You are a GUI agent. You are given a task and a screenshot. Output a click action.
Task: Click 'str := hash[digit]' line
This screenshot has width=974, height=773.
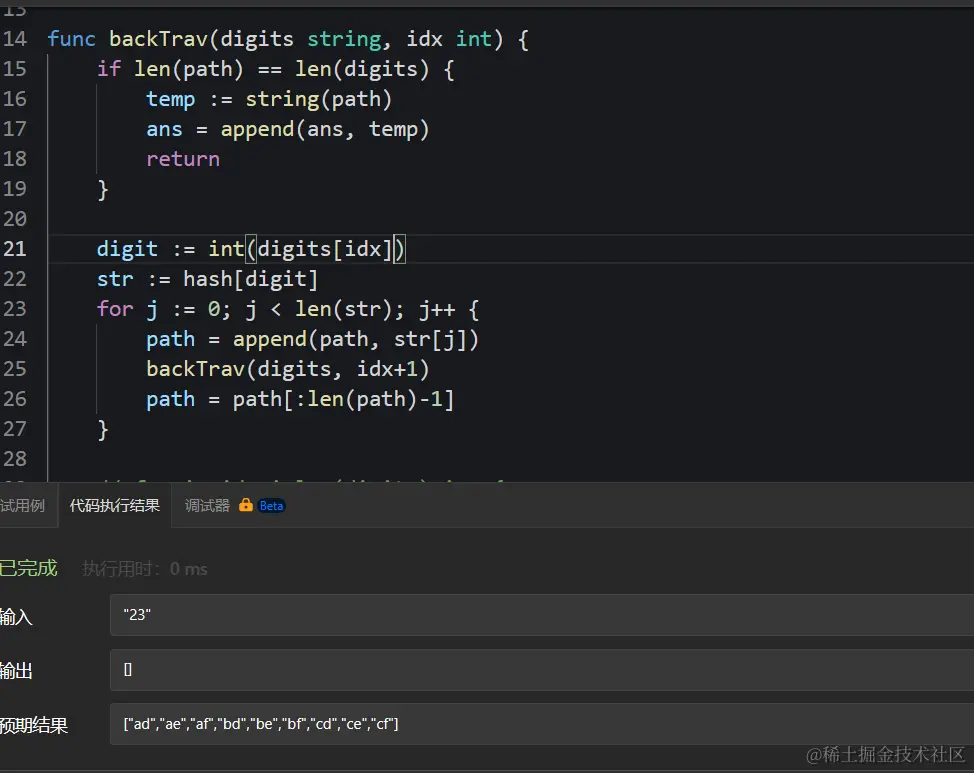tap(207, 279)
